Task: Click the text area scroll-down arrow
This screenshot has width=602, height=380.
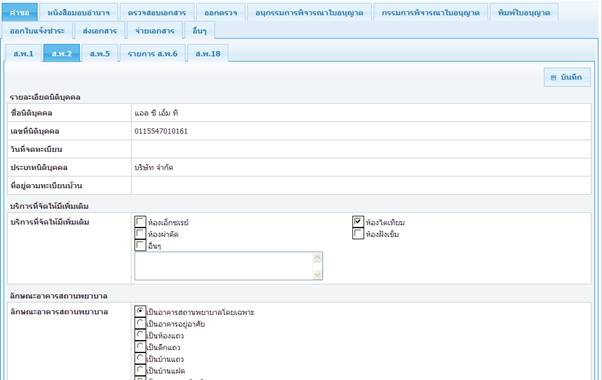Action: 317,274
